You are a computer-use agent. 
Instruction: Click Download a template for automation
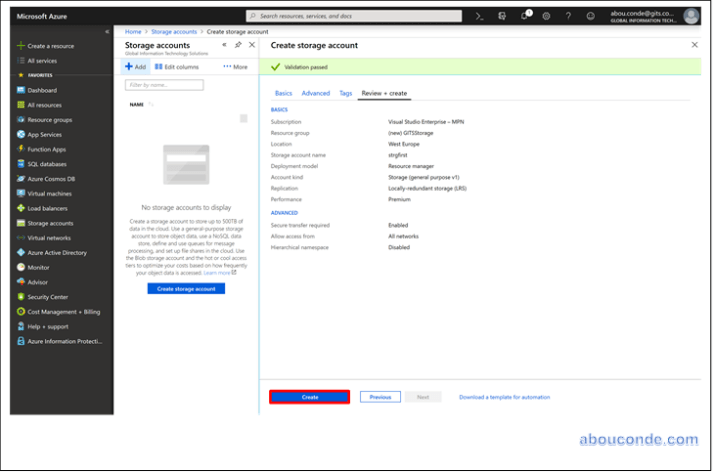click(x=504, y=397)
